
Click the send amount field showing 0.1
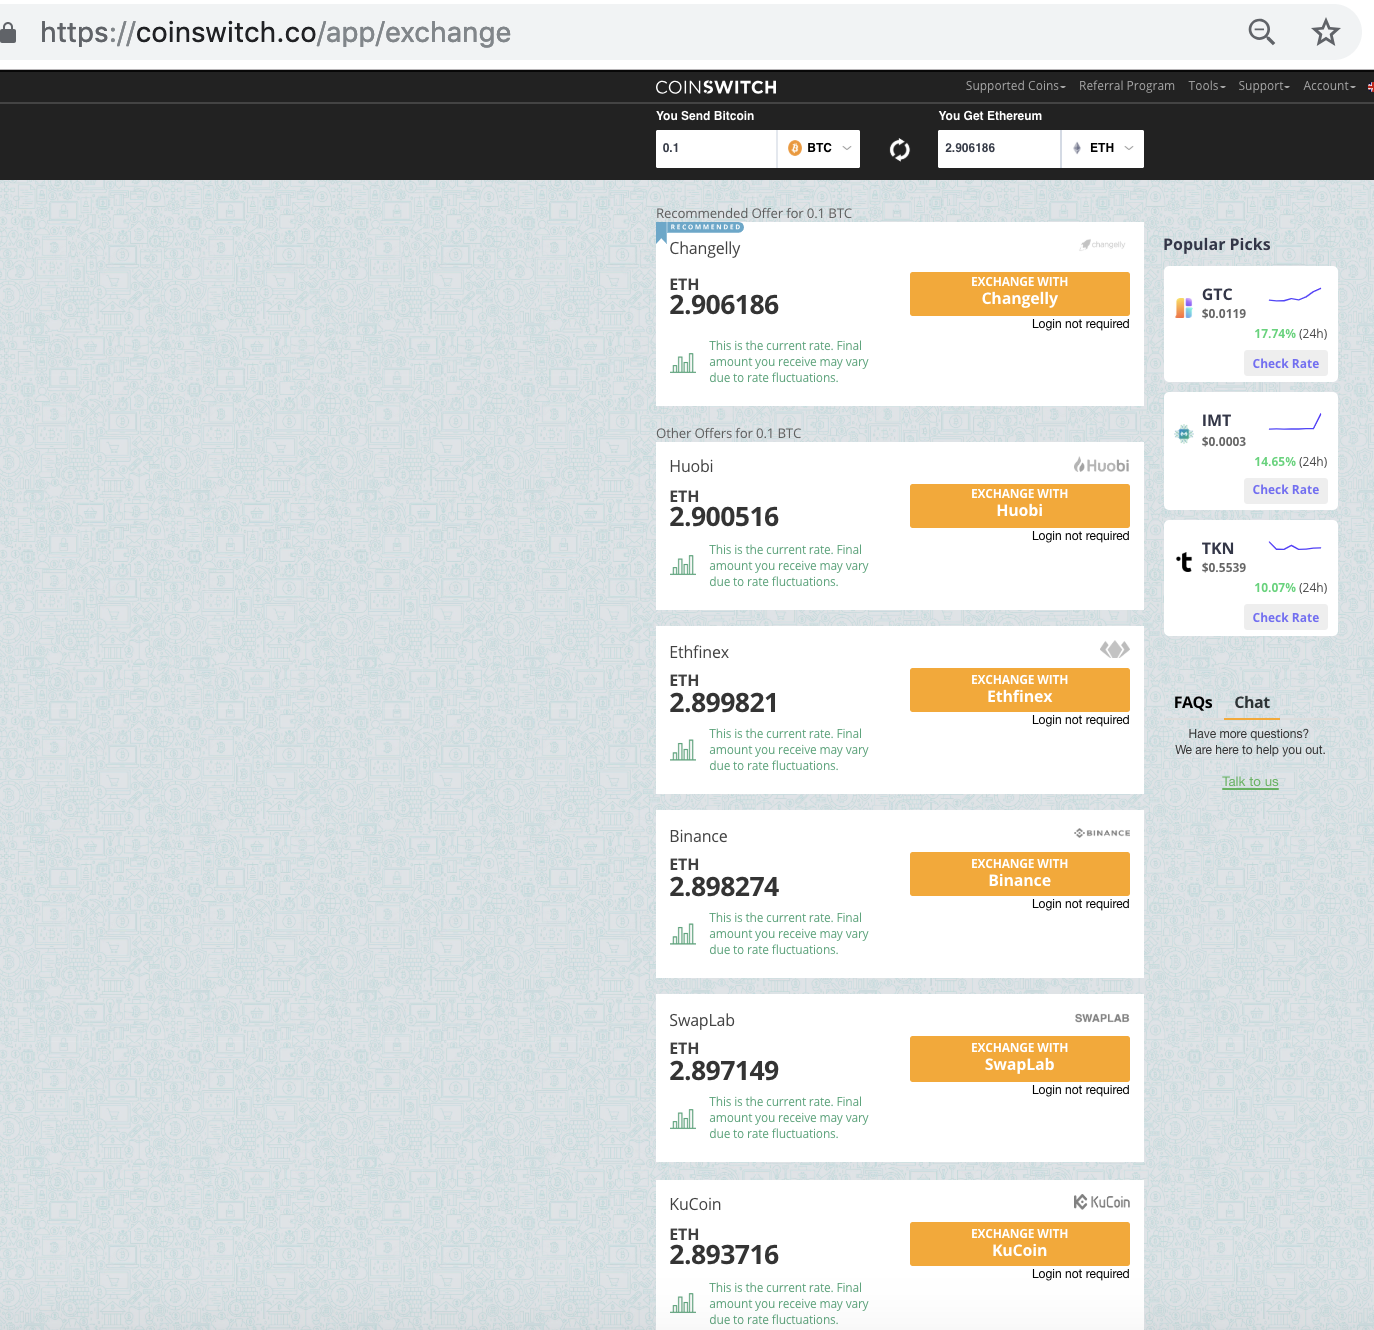[716, 148]
